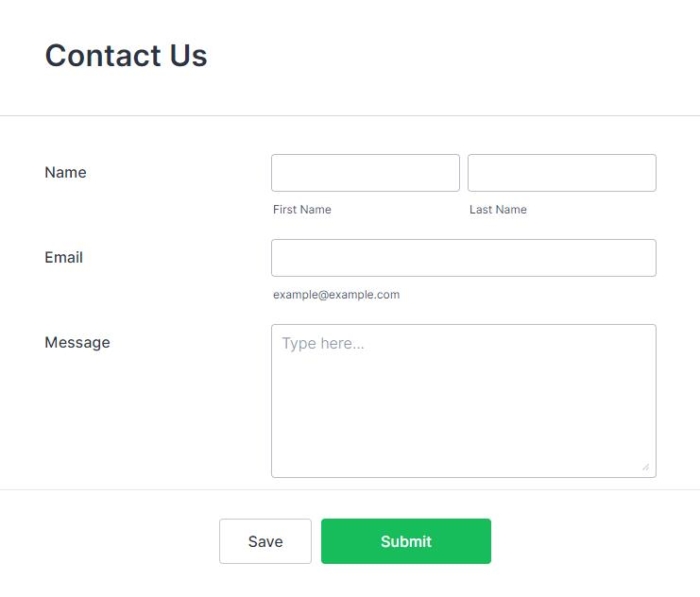
Task: Click inside the Email input field
Action: tap(463, 258)
